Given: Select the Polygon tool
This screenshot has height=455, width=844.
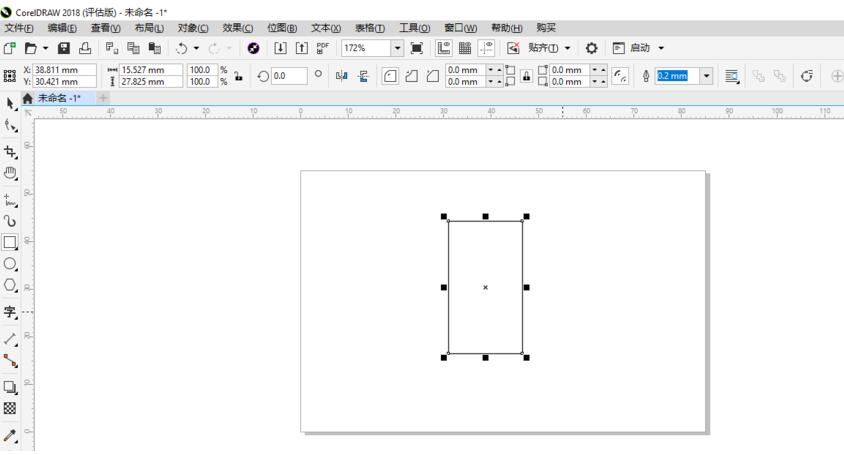Looking at the screenshot, I should coord(10,285).
